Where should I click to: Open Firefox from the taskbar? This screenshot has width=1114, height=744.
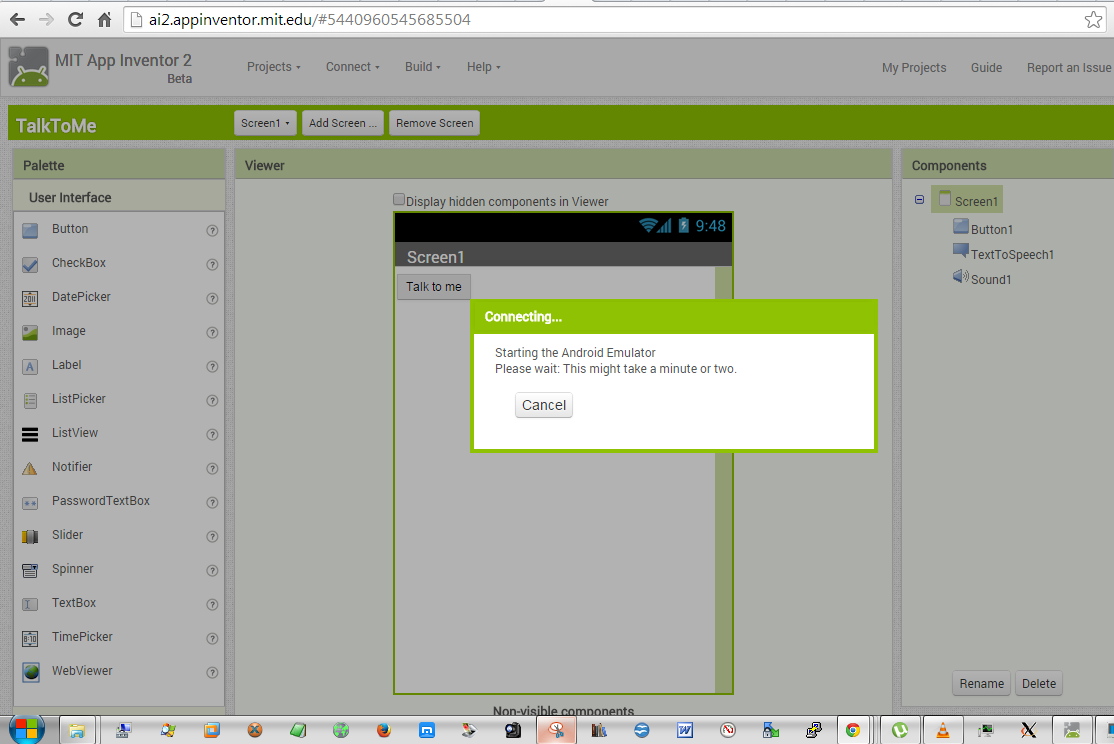(x=384, y=730)
